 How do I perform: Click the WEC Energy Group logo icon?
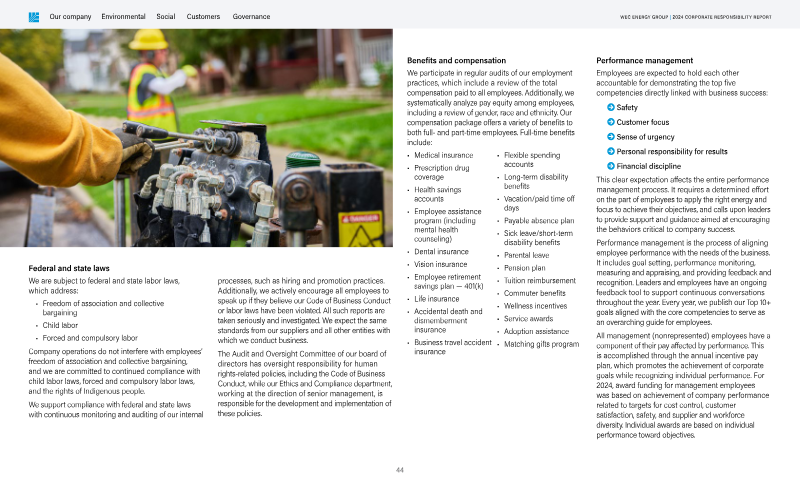coord(33,17)
